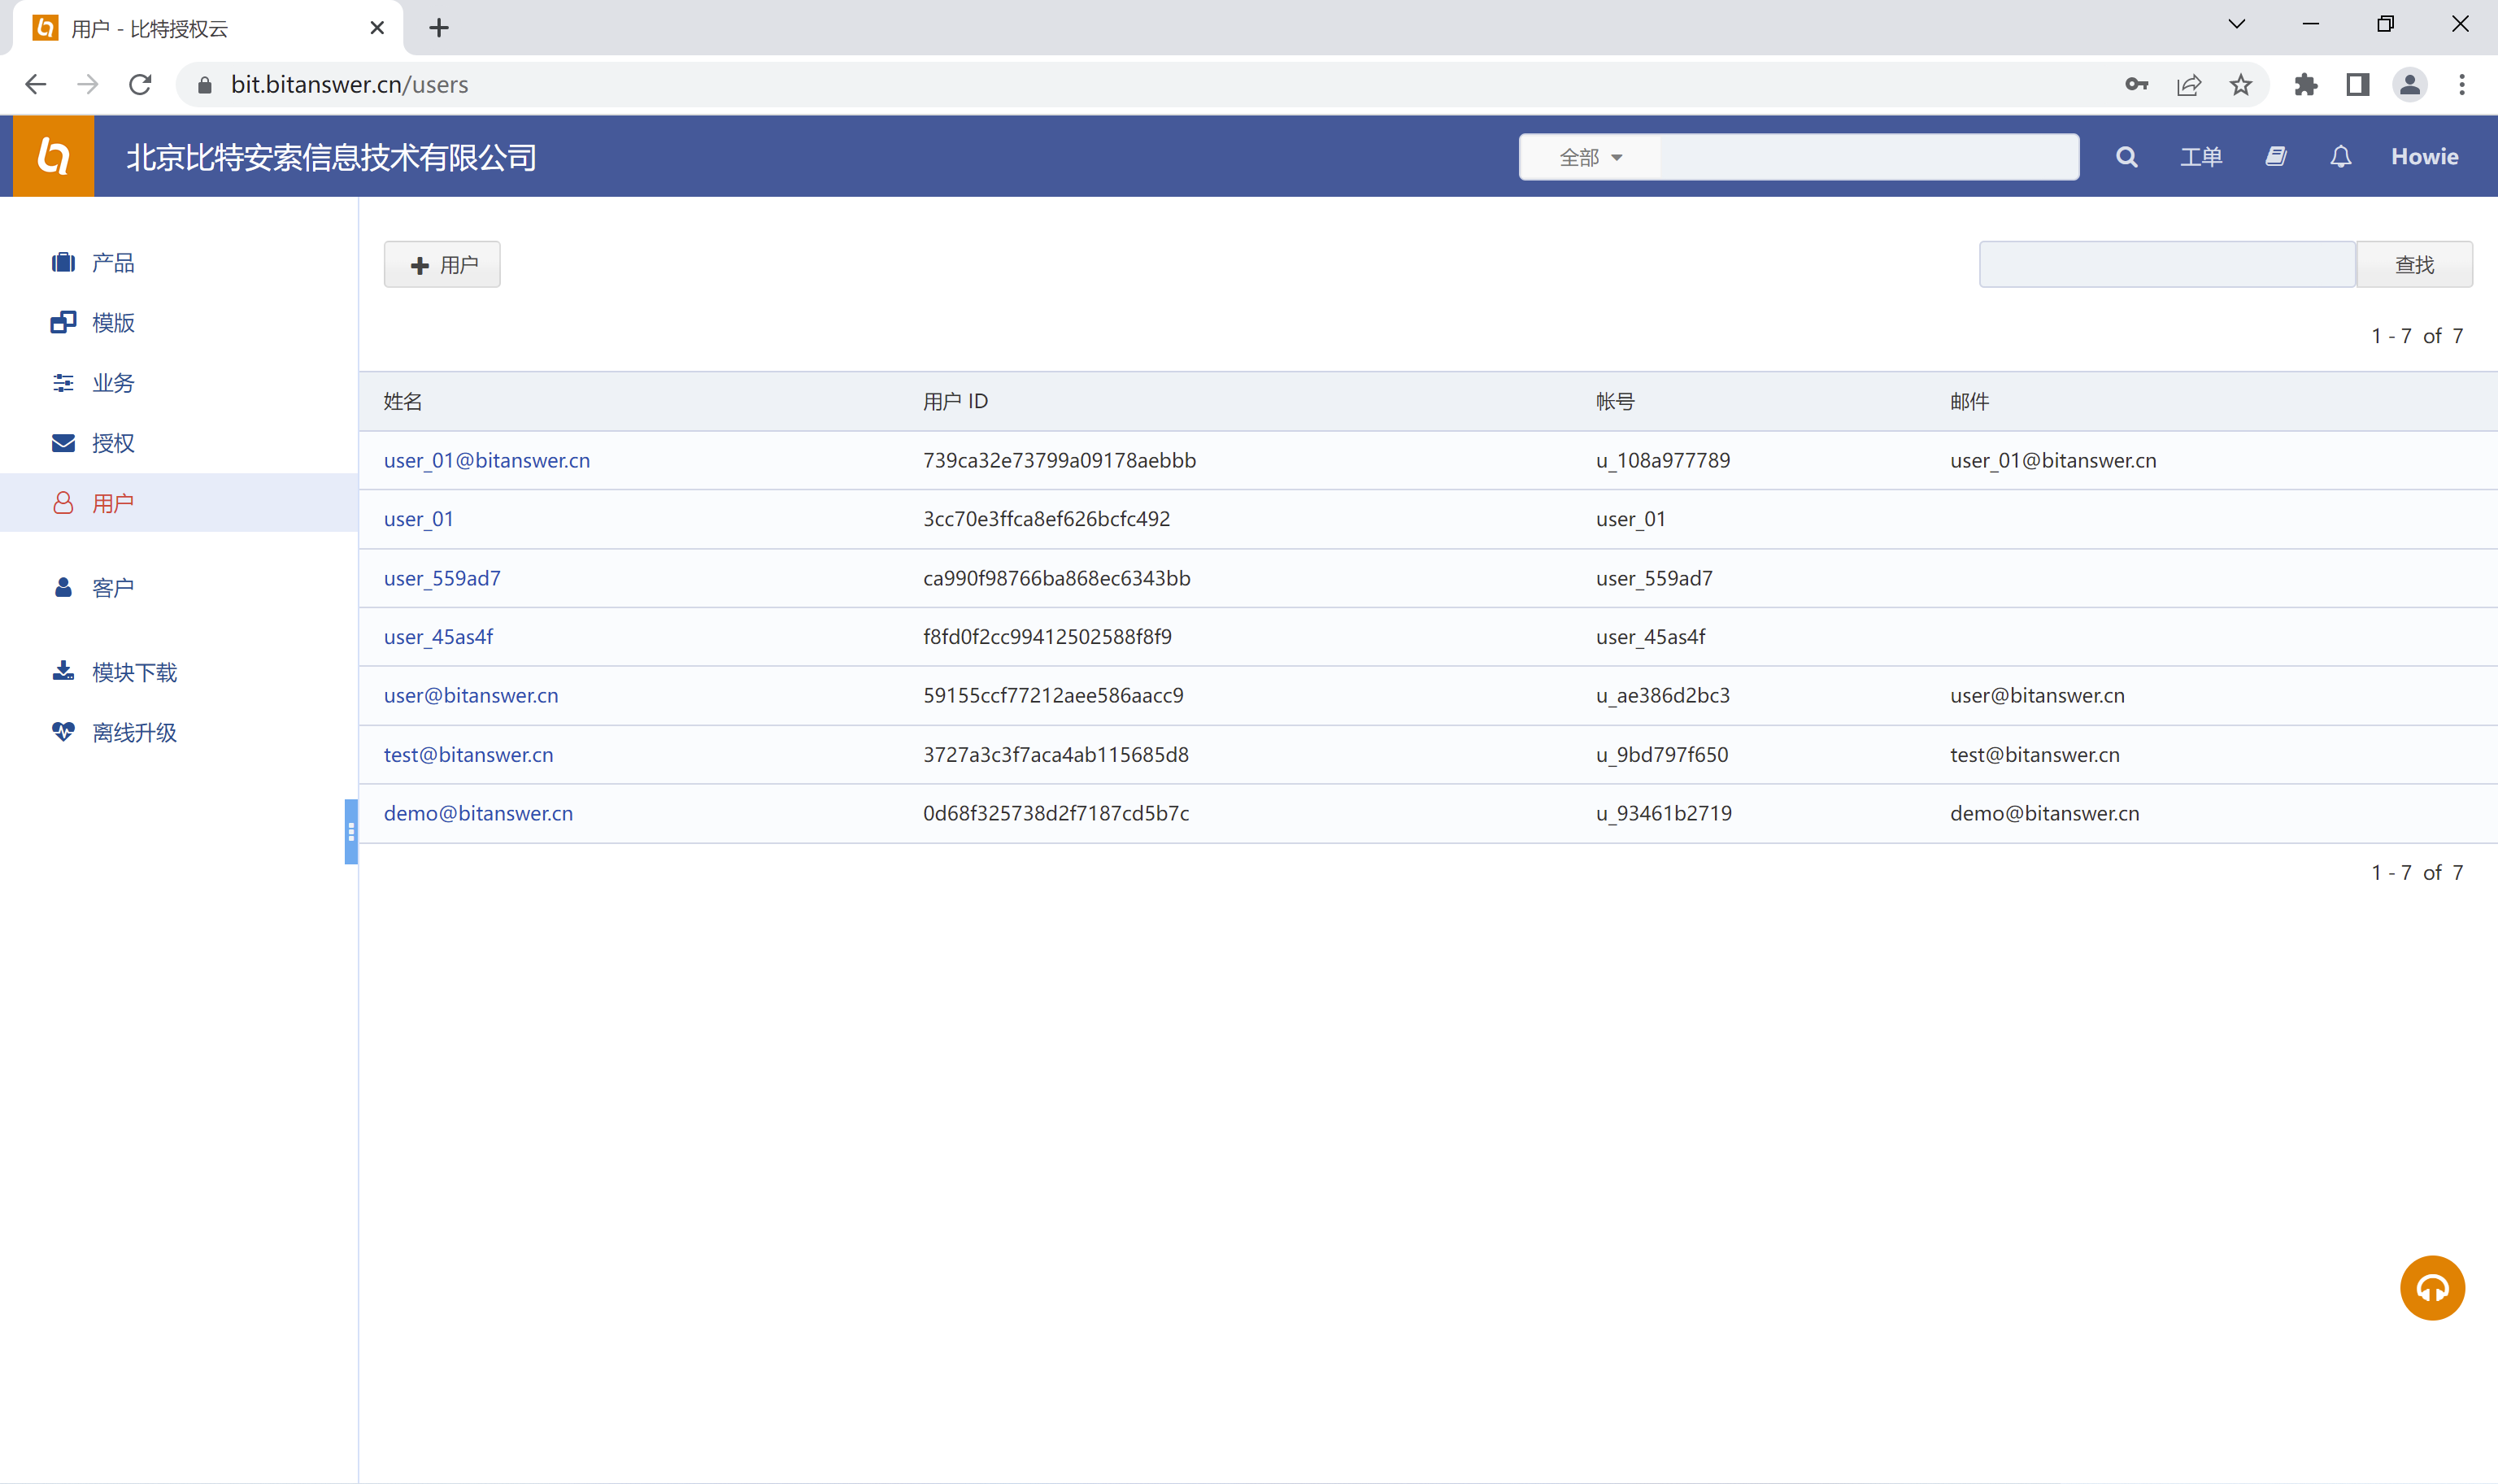Image resolution: width=2498 pixels, height=1484 pixels.
Task: Click the documentation book icon in header
Action: pos(2276,157)
